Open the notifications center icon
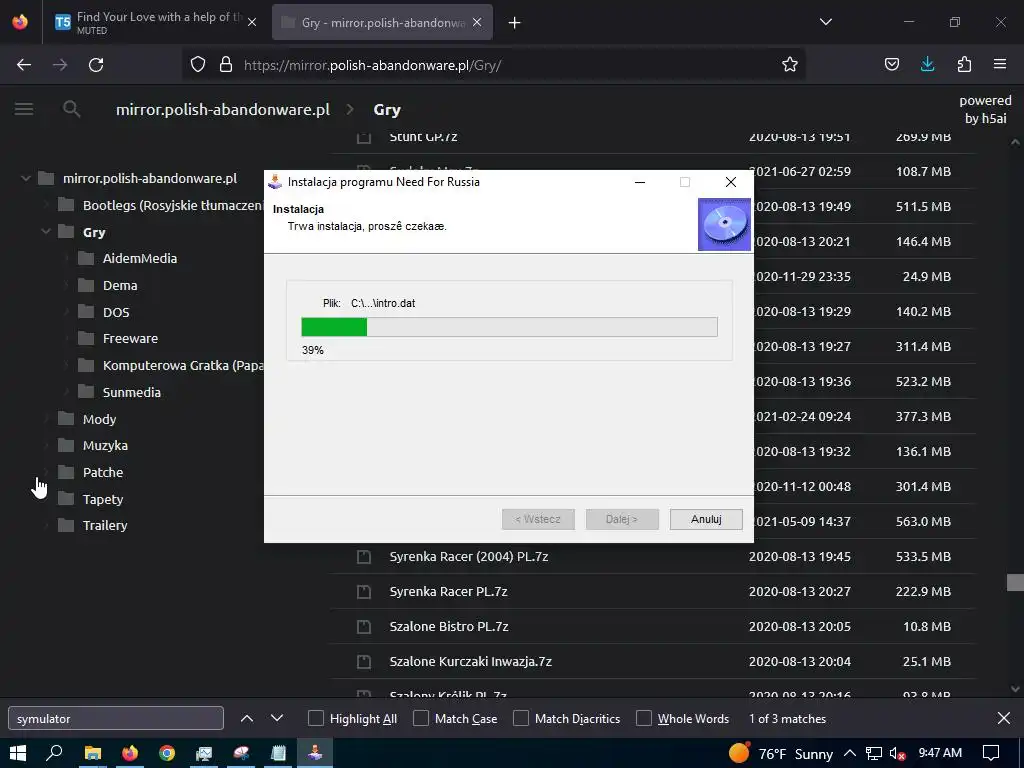Image resolution: width=1024 pixels, height=768 pixels. tap(991, 753)
